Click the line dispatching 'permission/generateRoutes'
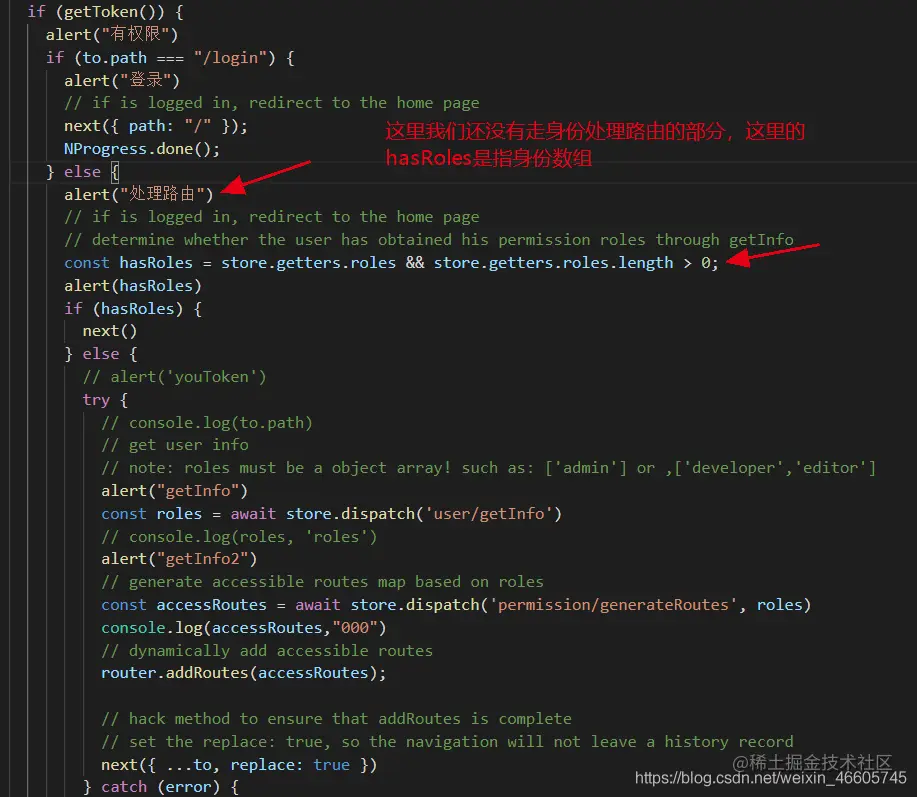 [456, 605]
